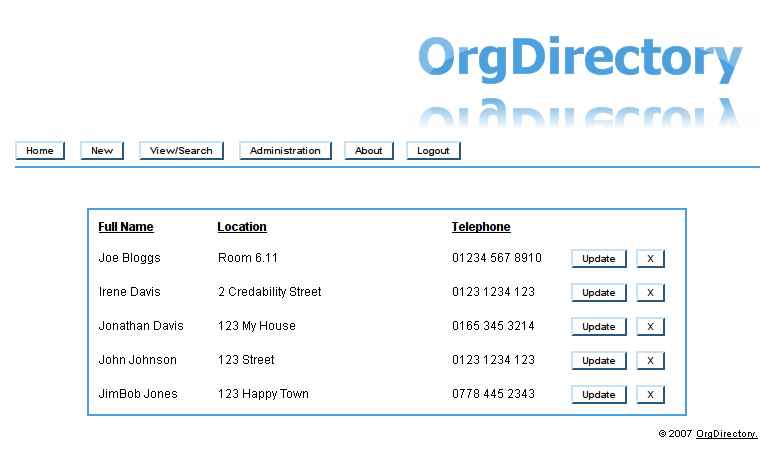770x474 pixels.
Task: Click the OrgDirectory logo
Action: pyautogui.click(x=580, y=60)
